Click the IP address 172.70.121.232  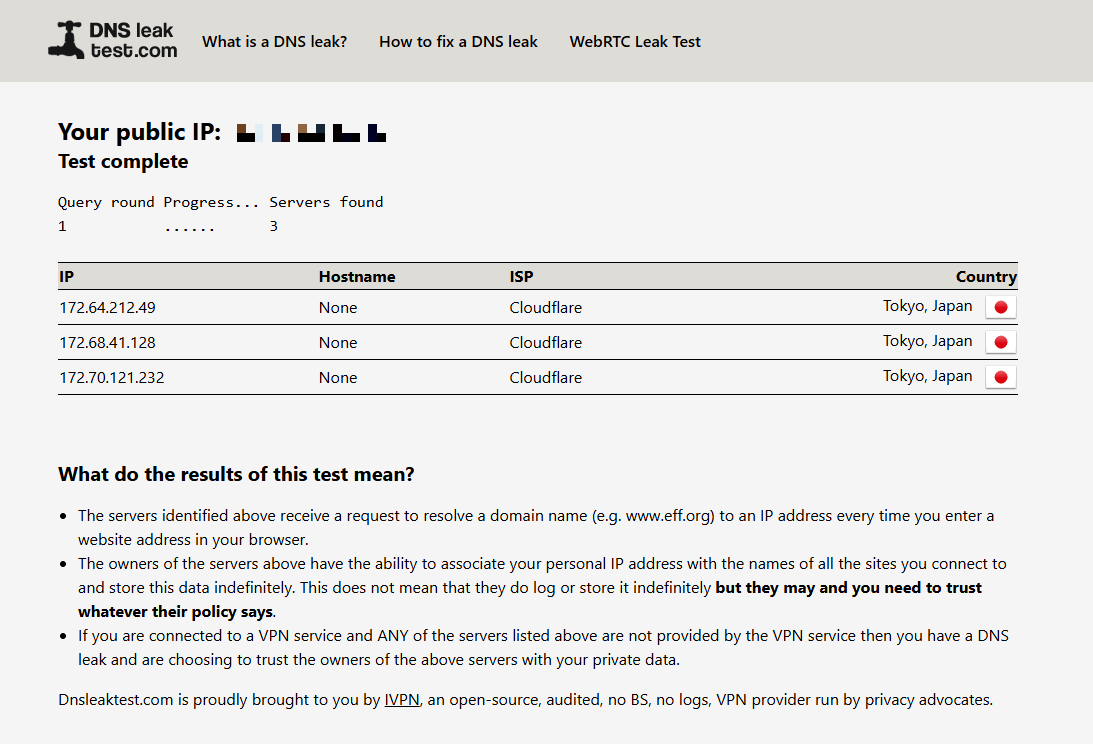[x=111, y=378]
